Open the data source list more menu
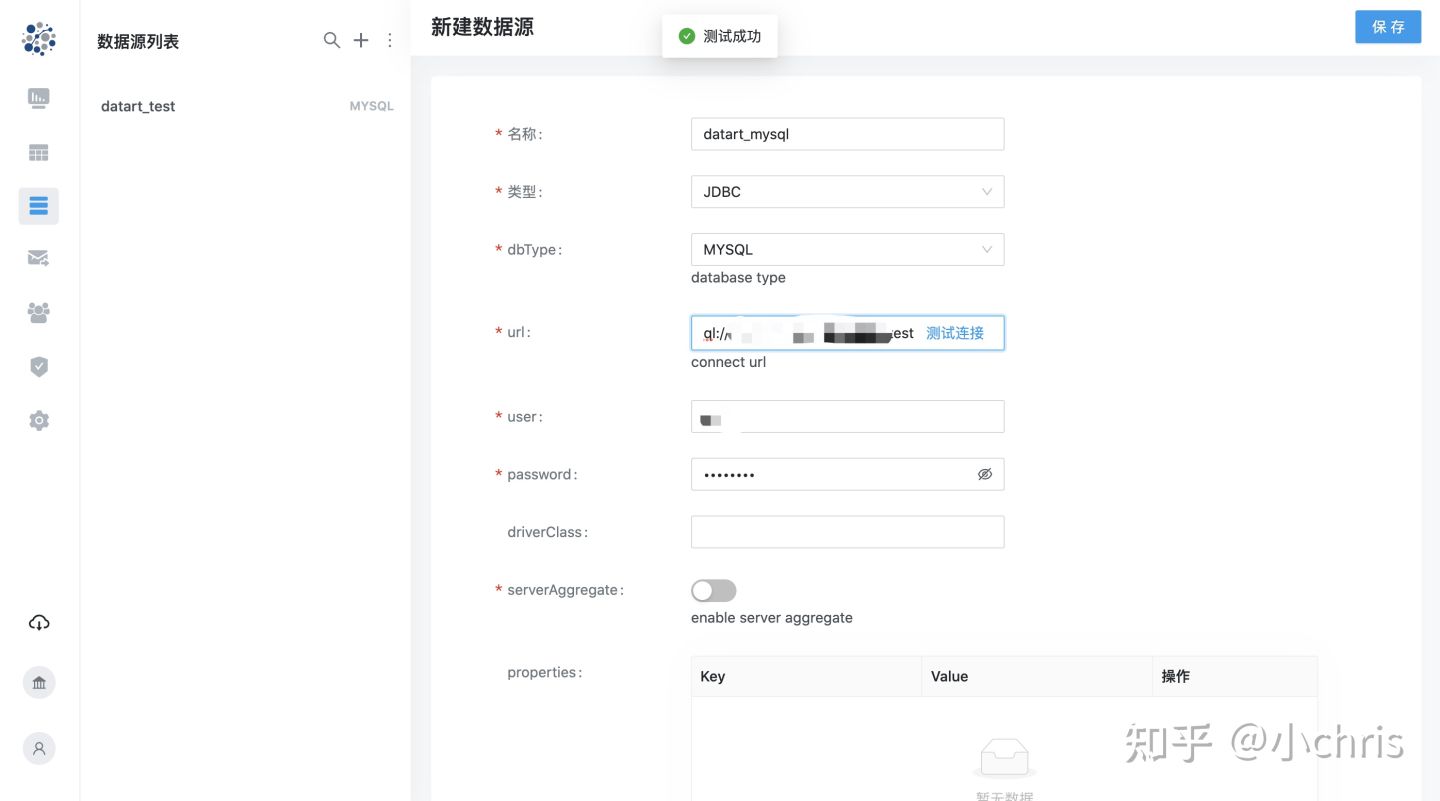 coord(390,40)
